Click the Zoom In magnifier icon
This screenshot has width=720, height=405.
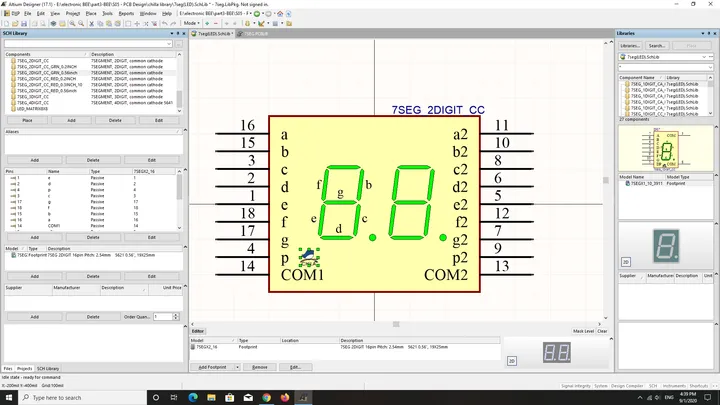[x=72, y=23]
